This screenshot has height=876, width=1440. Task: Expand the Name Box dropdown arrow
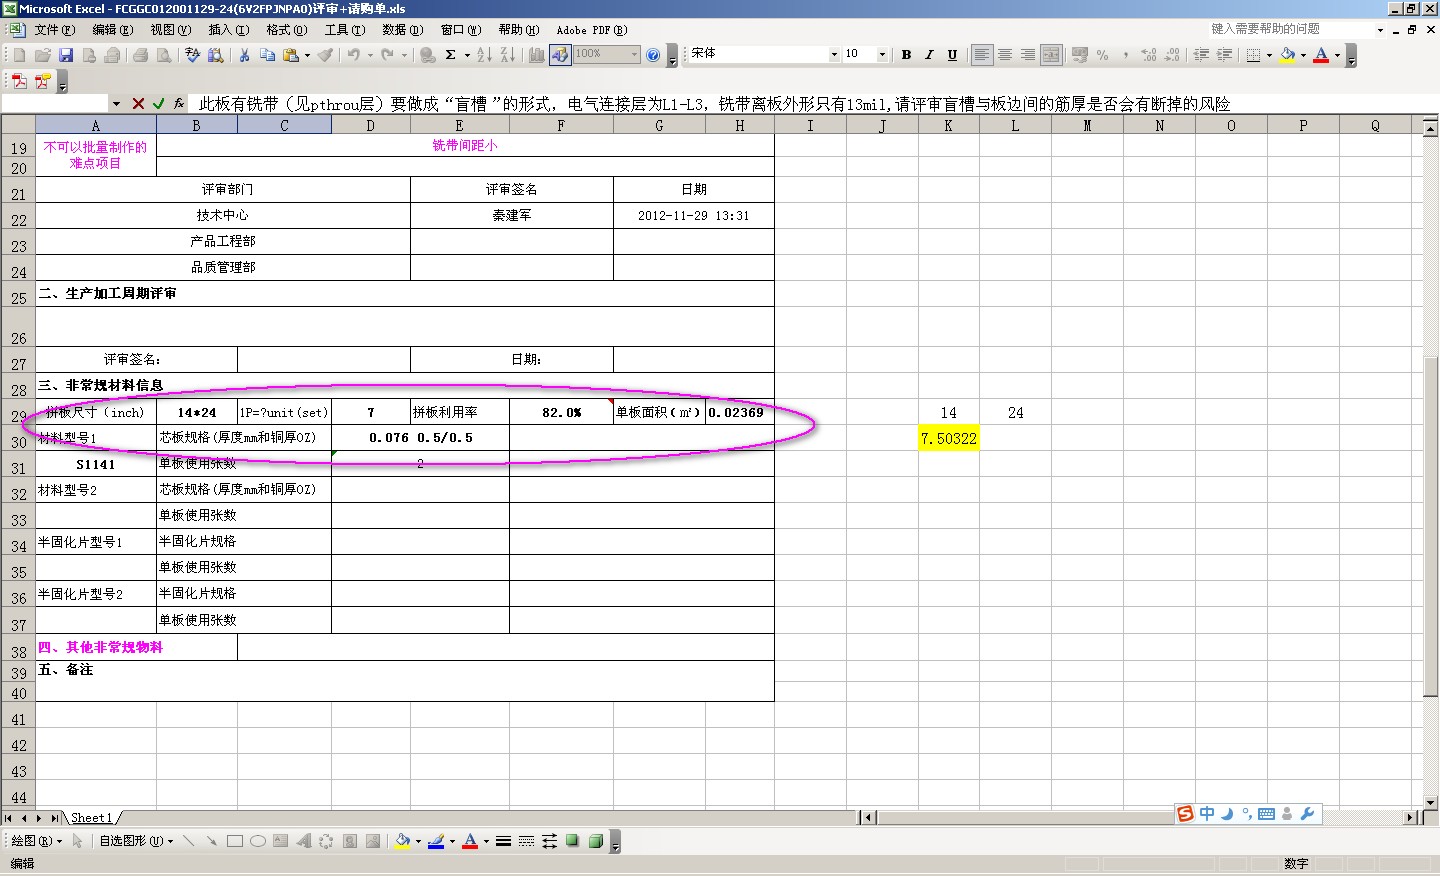(116, 103)
